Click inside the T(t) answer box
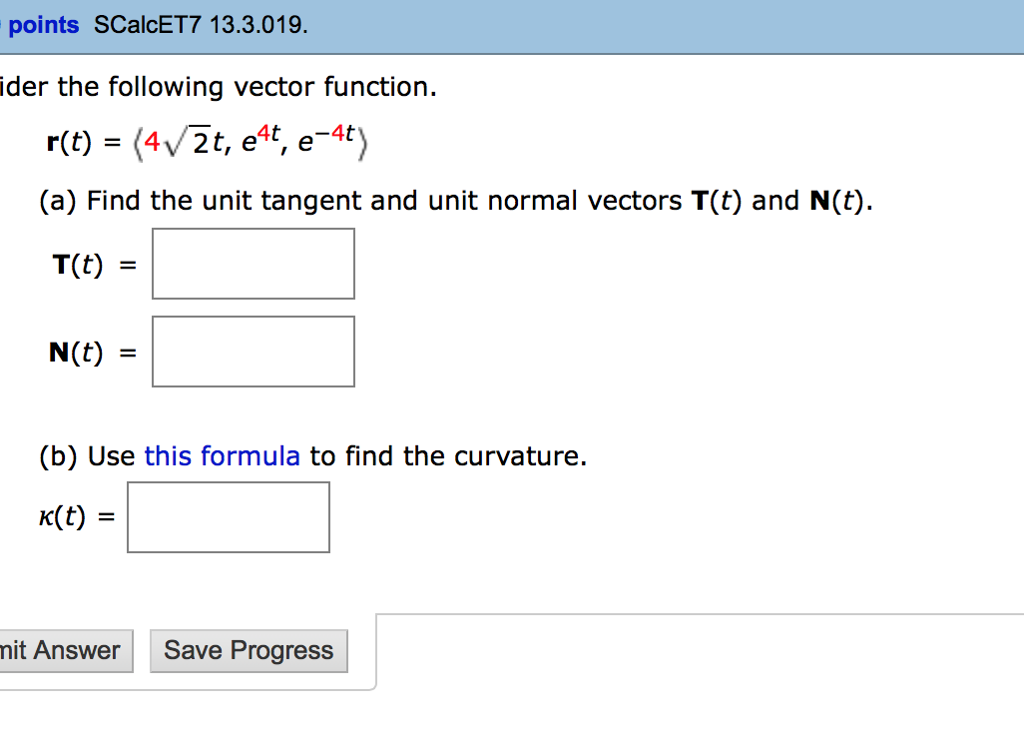The width and height of the screenshot is (1024, 747). tap(252, 263)
